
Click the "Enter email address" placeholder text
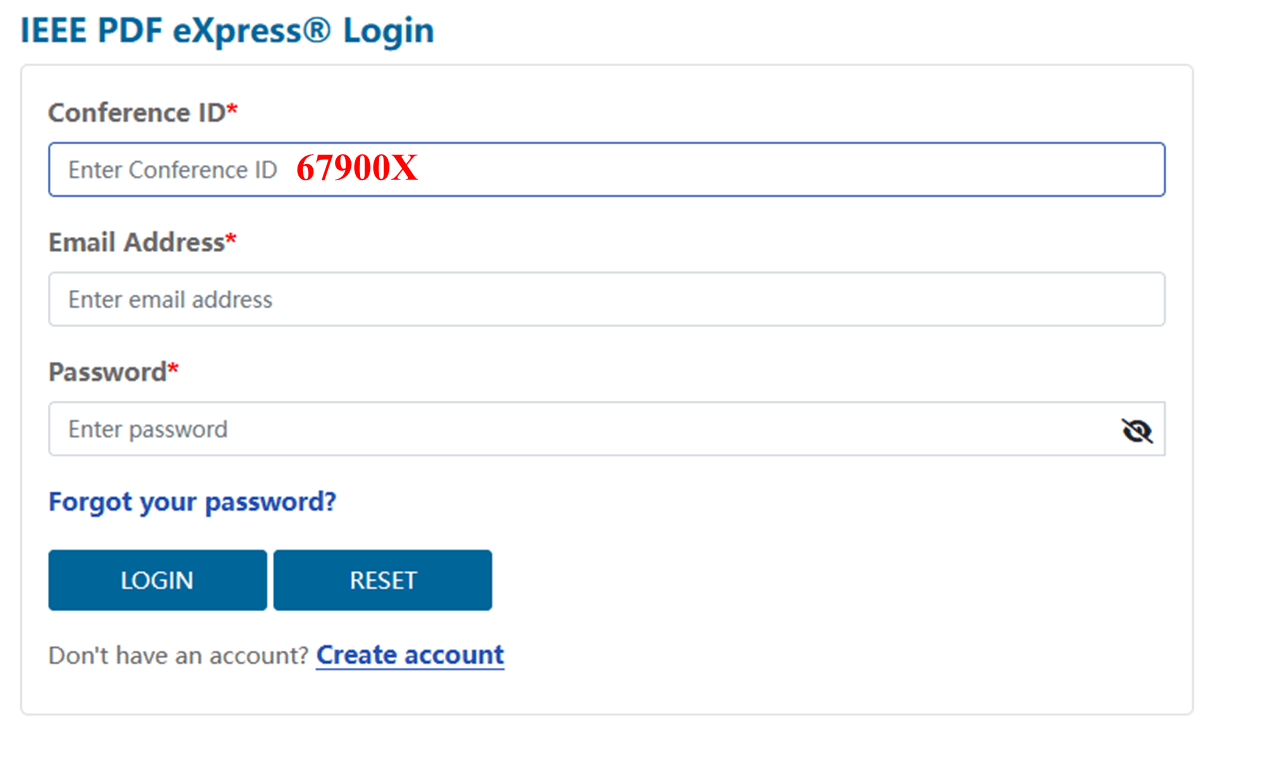pos(170,299)
